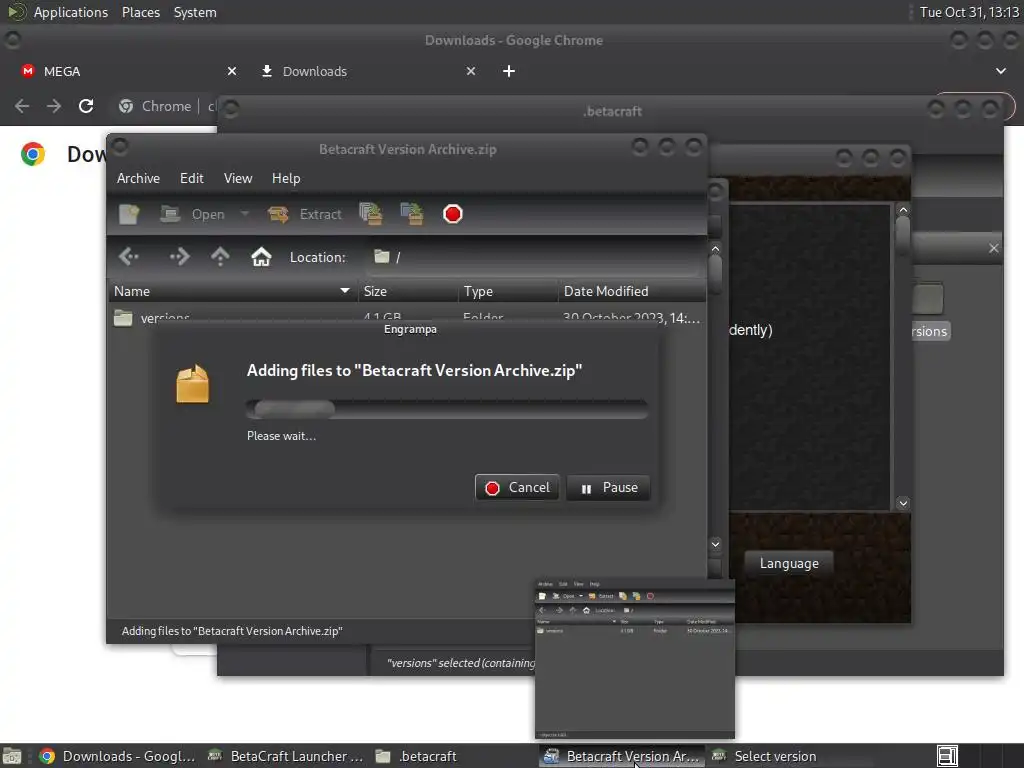Go back with the archive back arrow
Image resolution: width=1024 pixels, height=768 pixels.
129,257
